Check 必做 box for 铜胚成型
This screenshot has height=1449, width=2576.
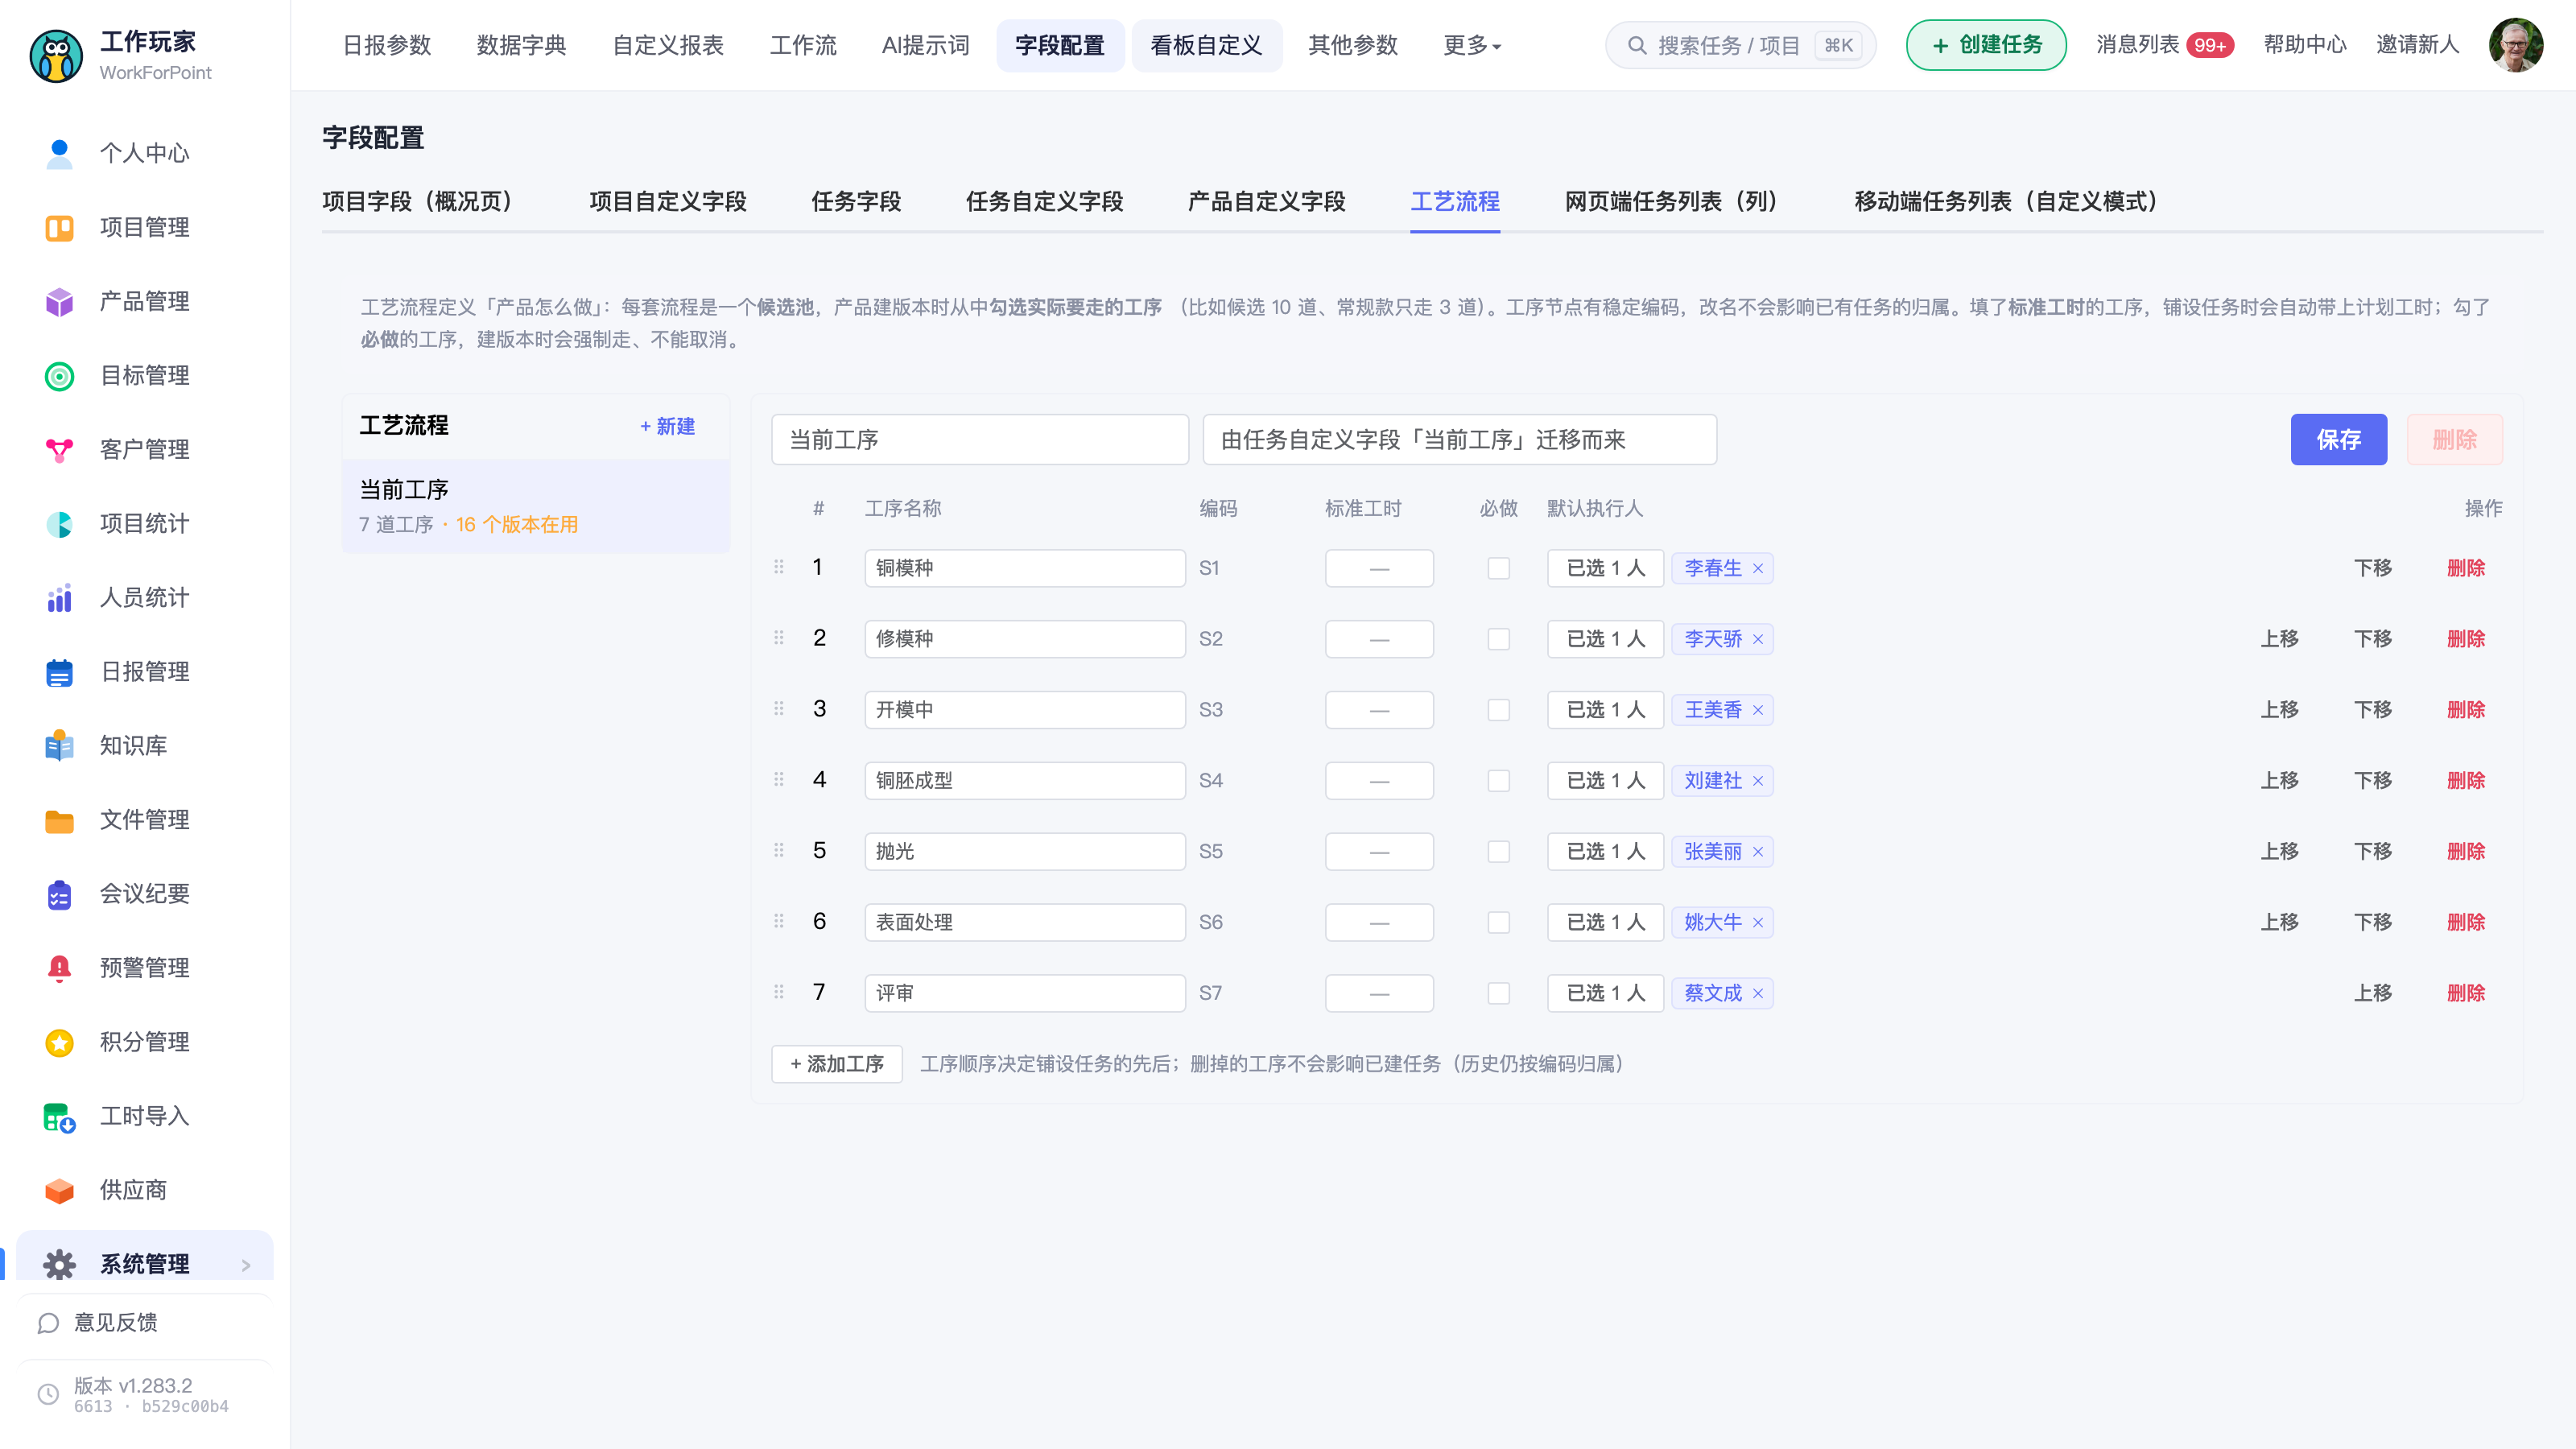coord(1498,781)
